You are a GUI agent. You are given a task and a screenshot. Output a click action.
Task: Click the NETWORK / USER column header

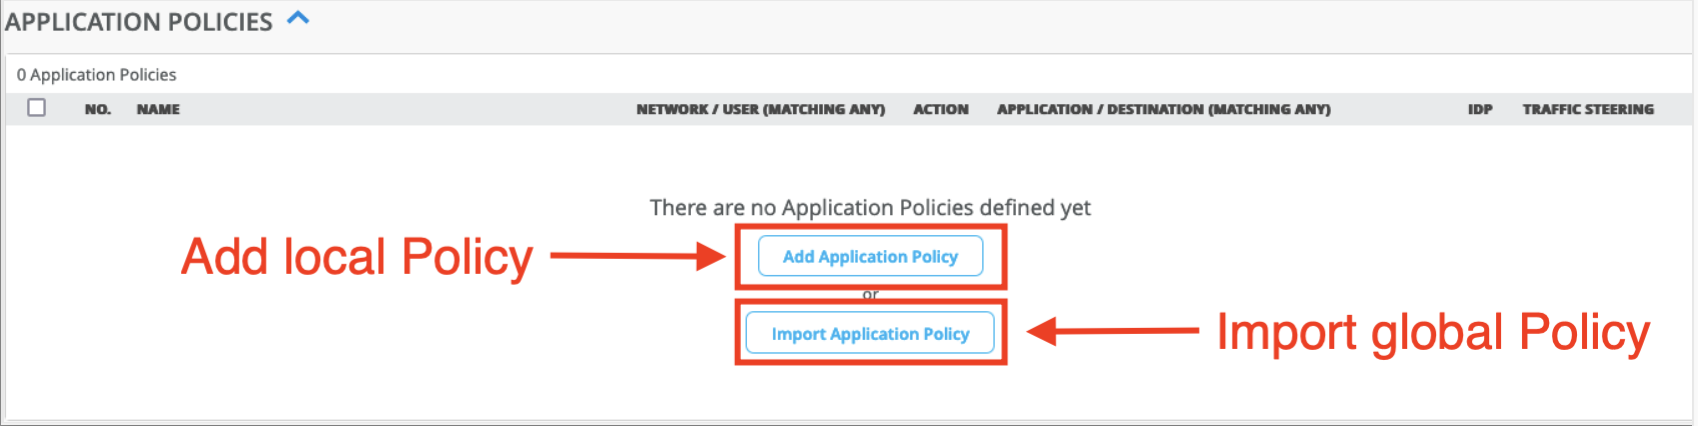(x=760, y=110)
